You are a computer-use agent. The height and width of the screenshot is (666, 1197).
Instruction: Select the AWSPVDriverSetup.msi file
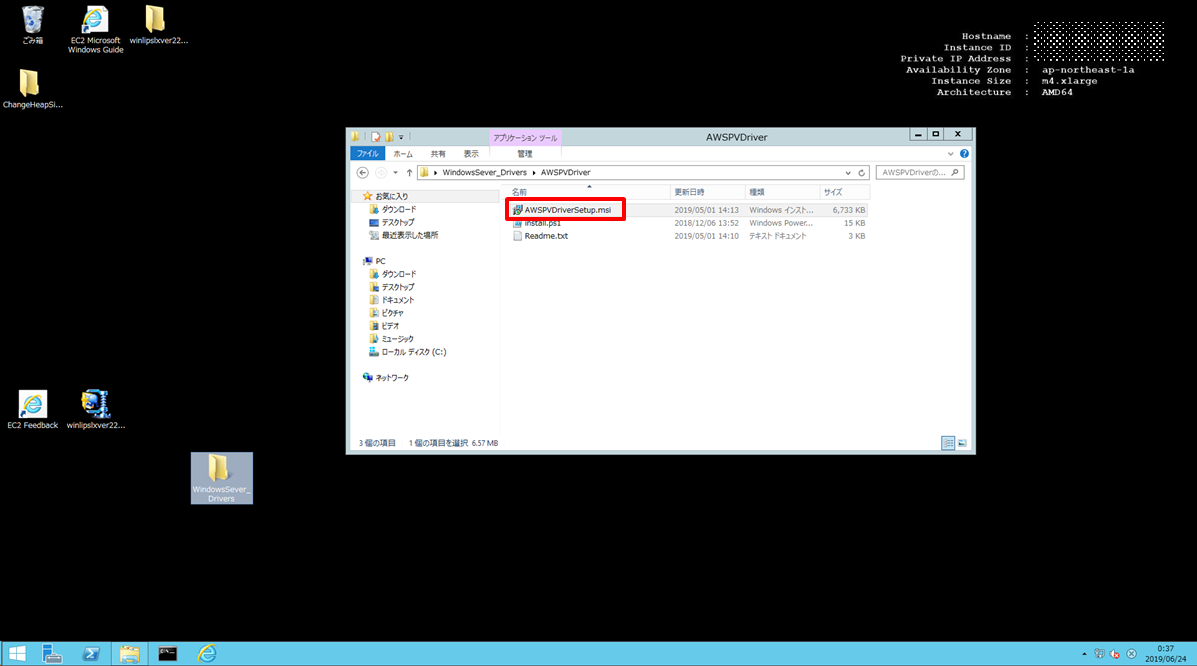coord(567,210)
